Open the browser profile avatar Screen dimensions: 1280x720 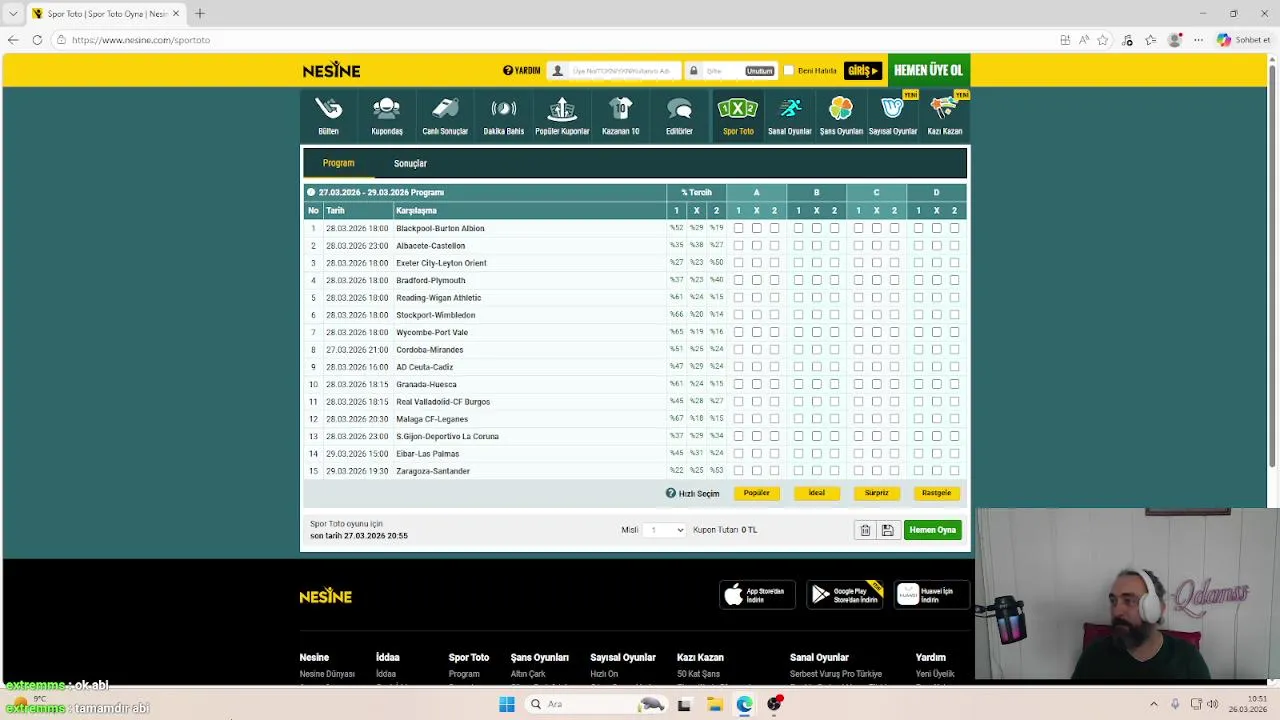pyautogui.click(x=1175, y=40)
